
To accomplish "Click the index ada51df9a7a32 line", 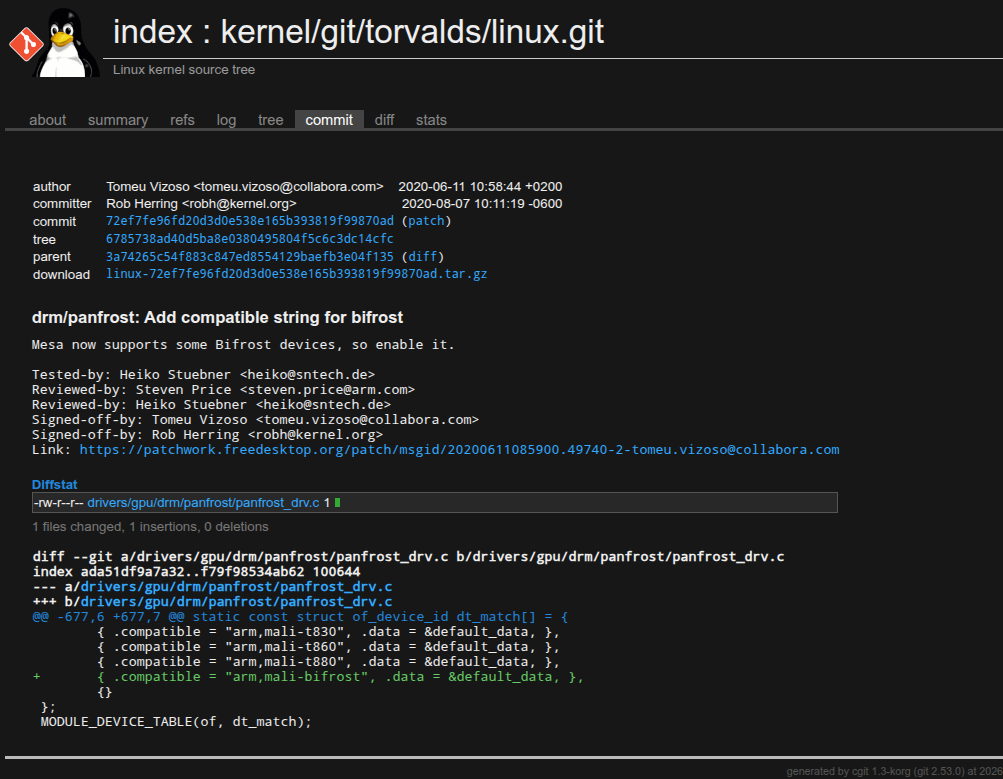I will [x=196, y=572].
